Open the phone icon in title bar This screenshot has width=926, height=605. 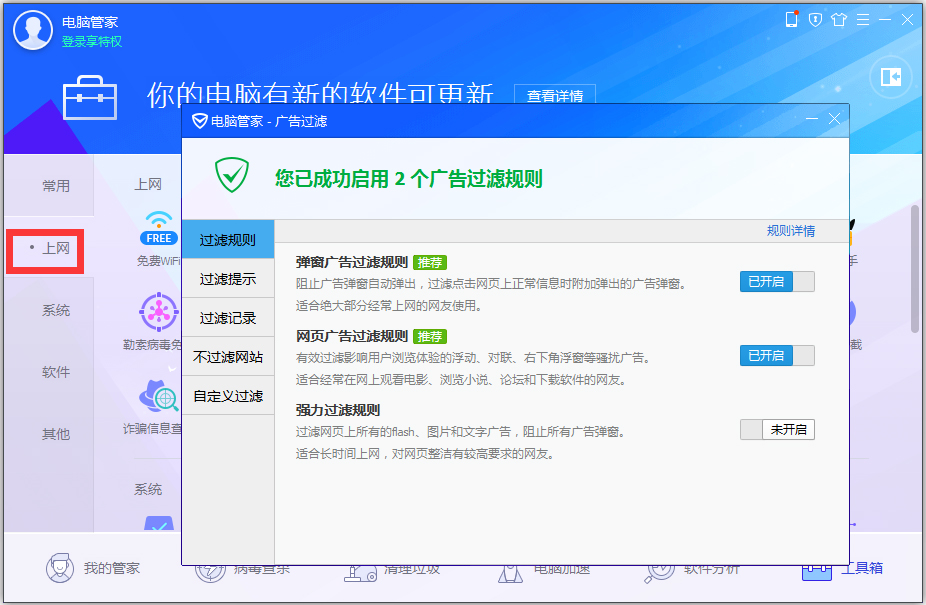(x=791, y=19)
